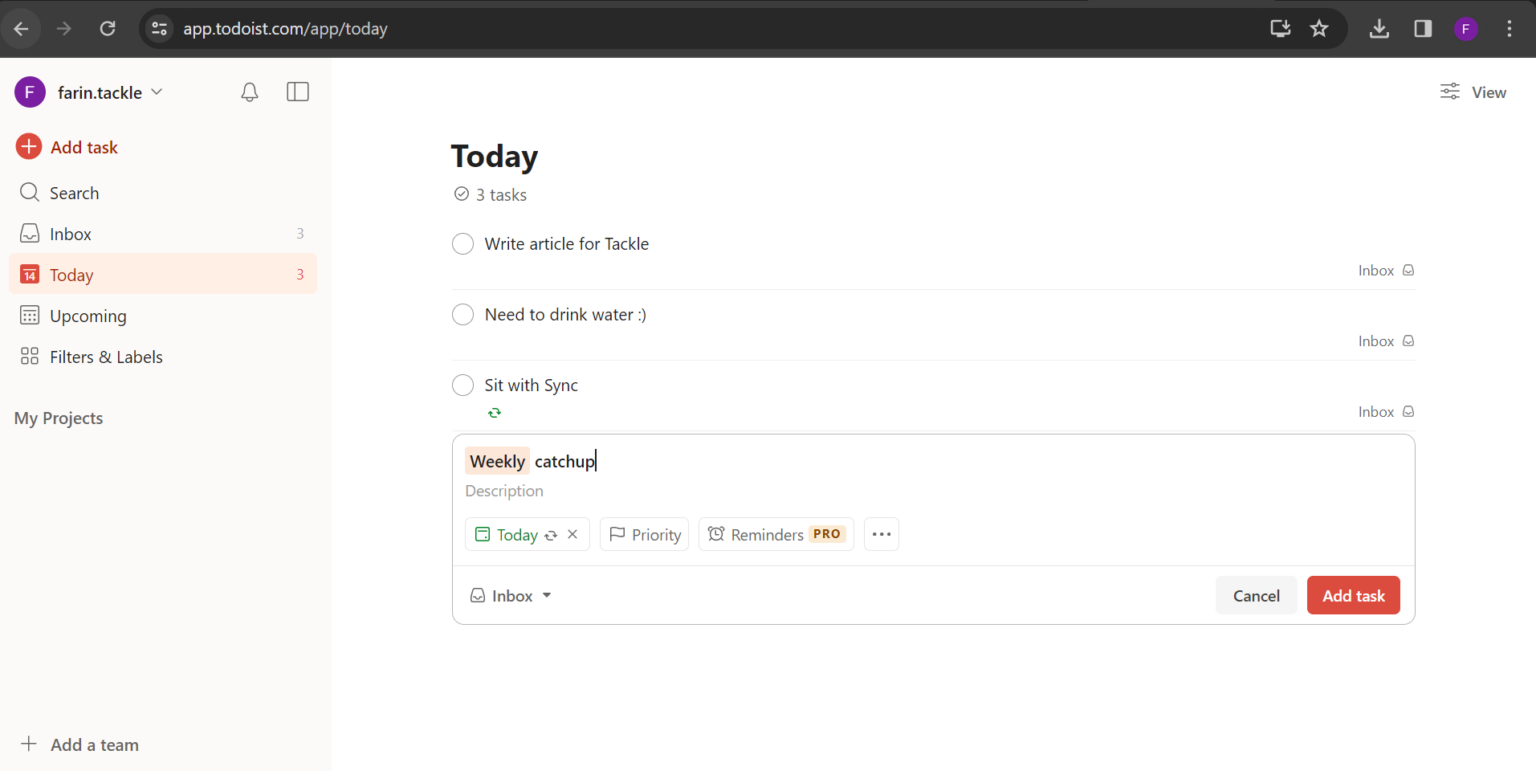
Task: Open Chrome downloads icon
Action: pyautogui.click(x=1379, y=29)
